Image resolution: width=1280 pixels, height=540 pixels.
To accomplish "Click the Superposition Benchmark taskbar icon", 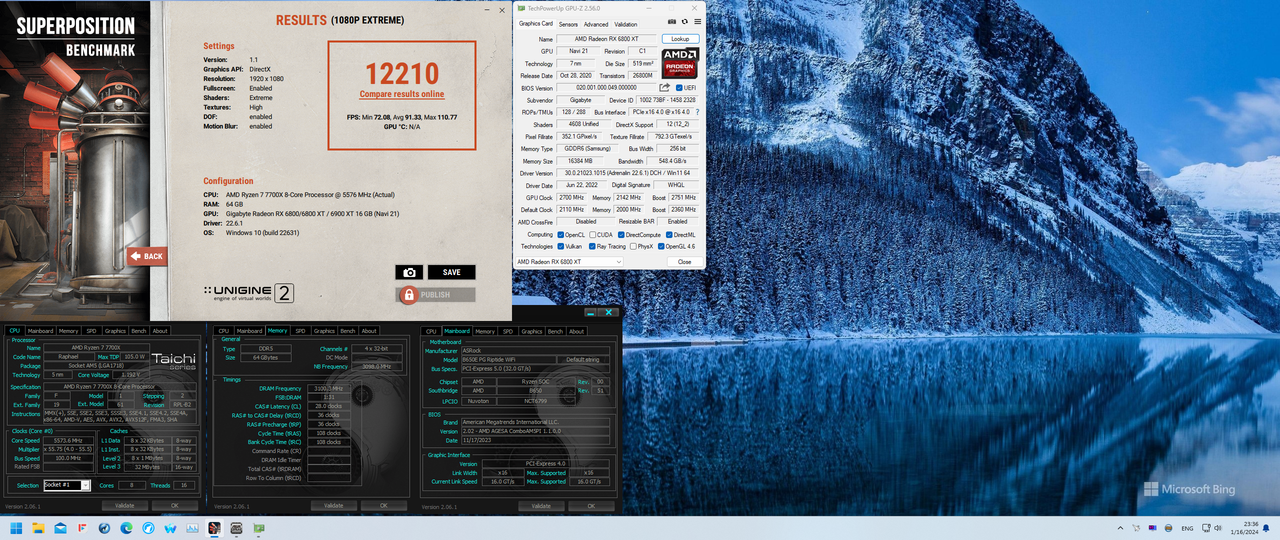I will pyautogui.click(x=213, y=527).
